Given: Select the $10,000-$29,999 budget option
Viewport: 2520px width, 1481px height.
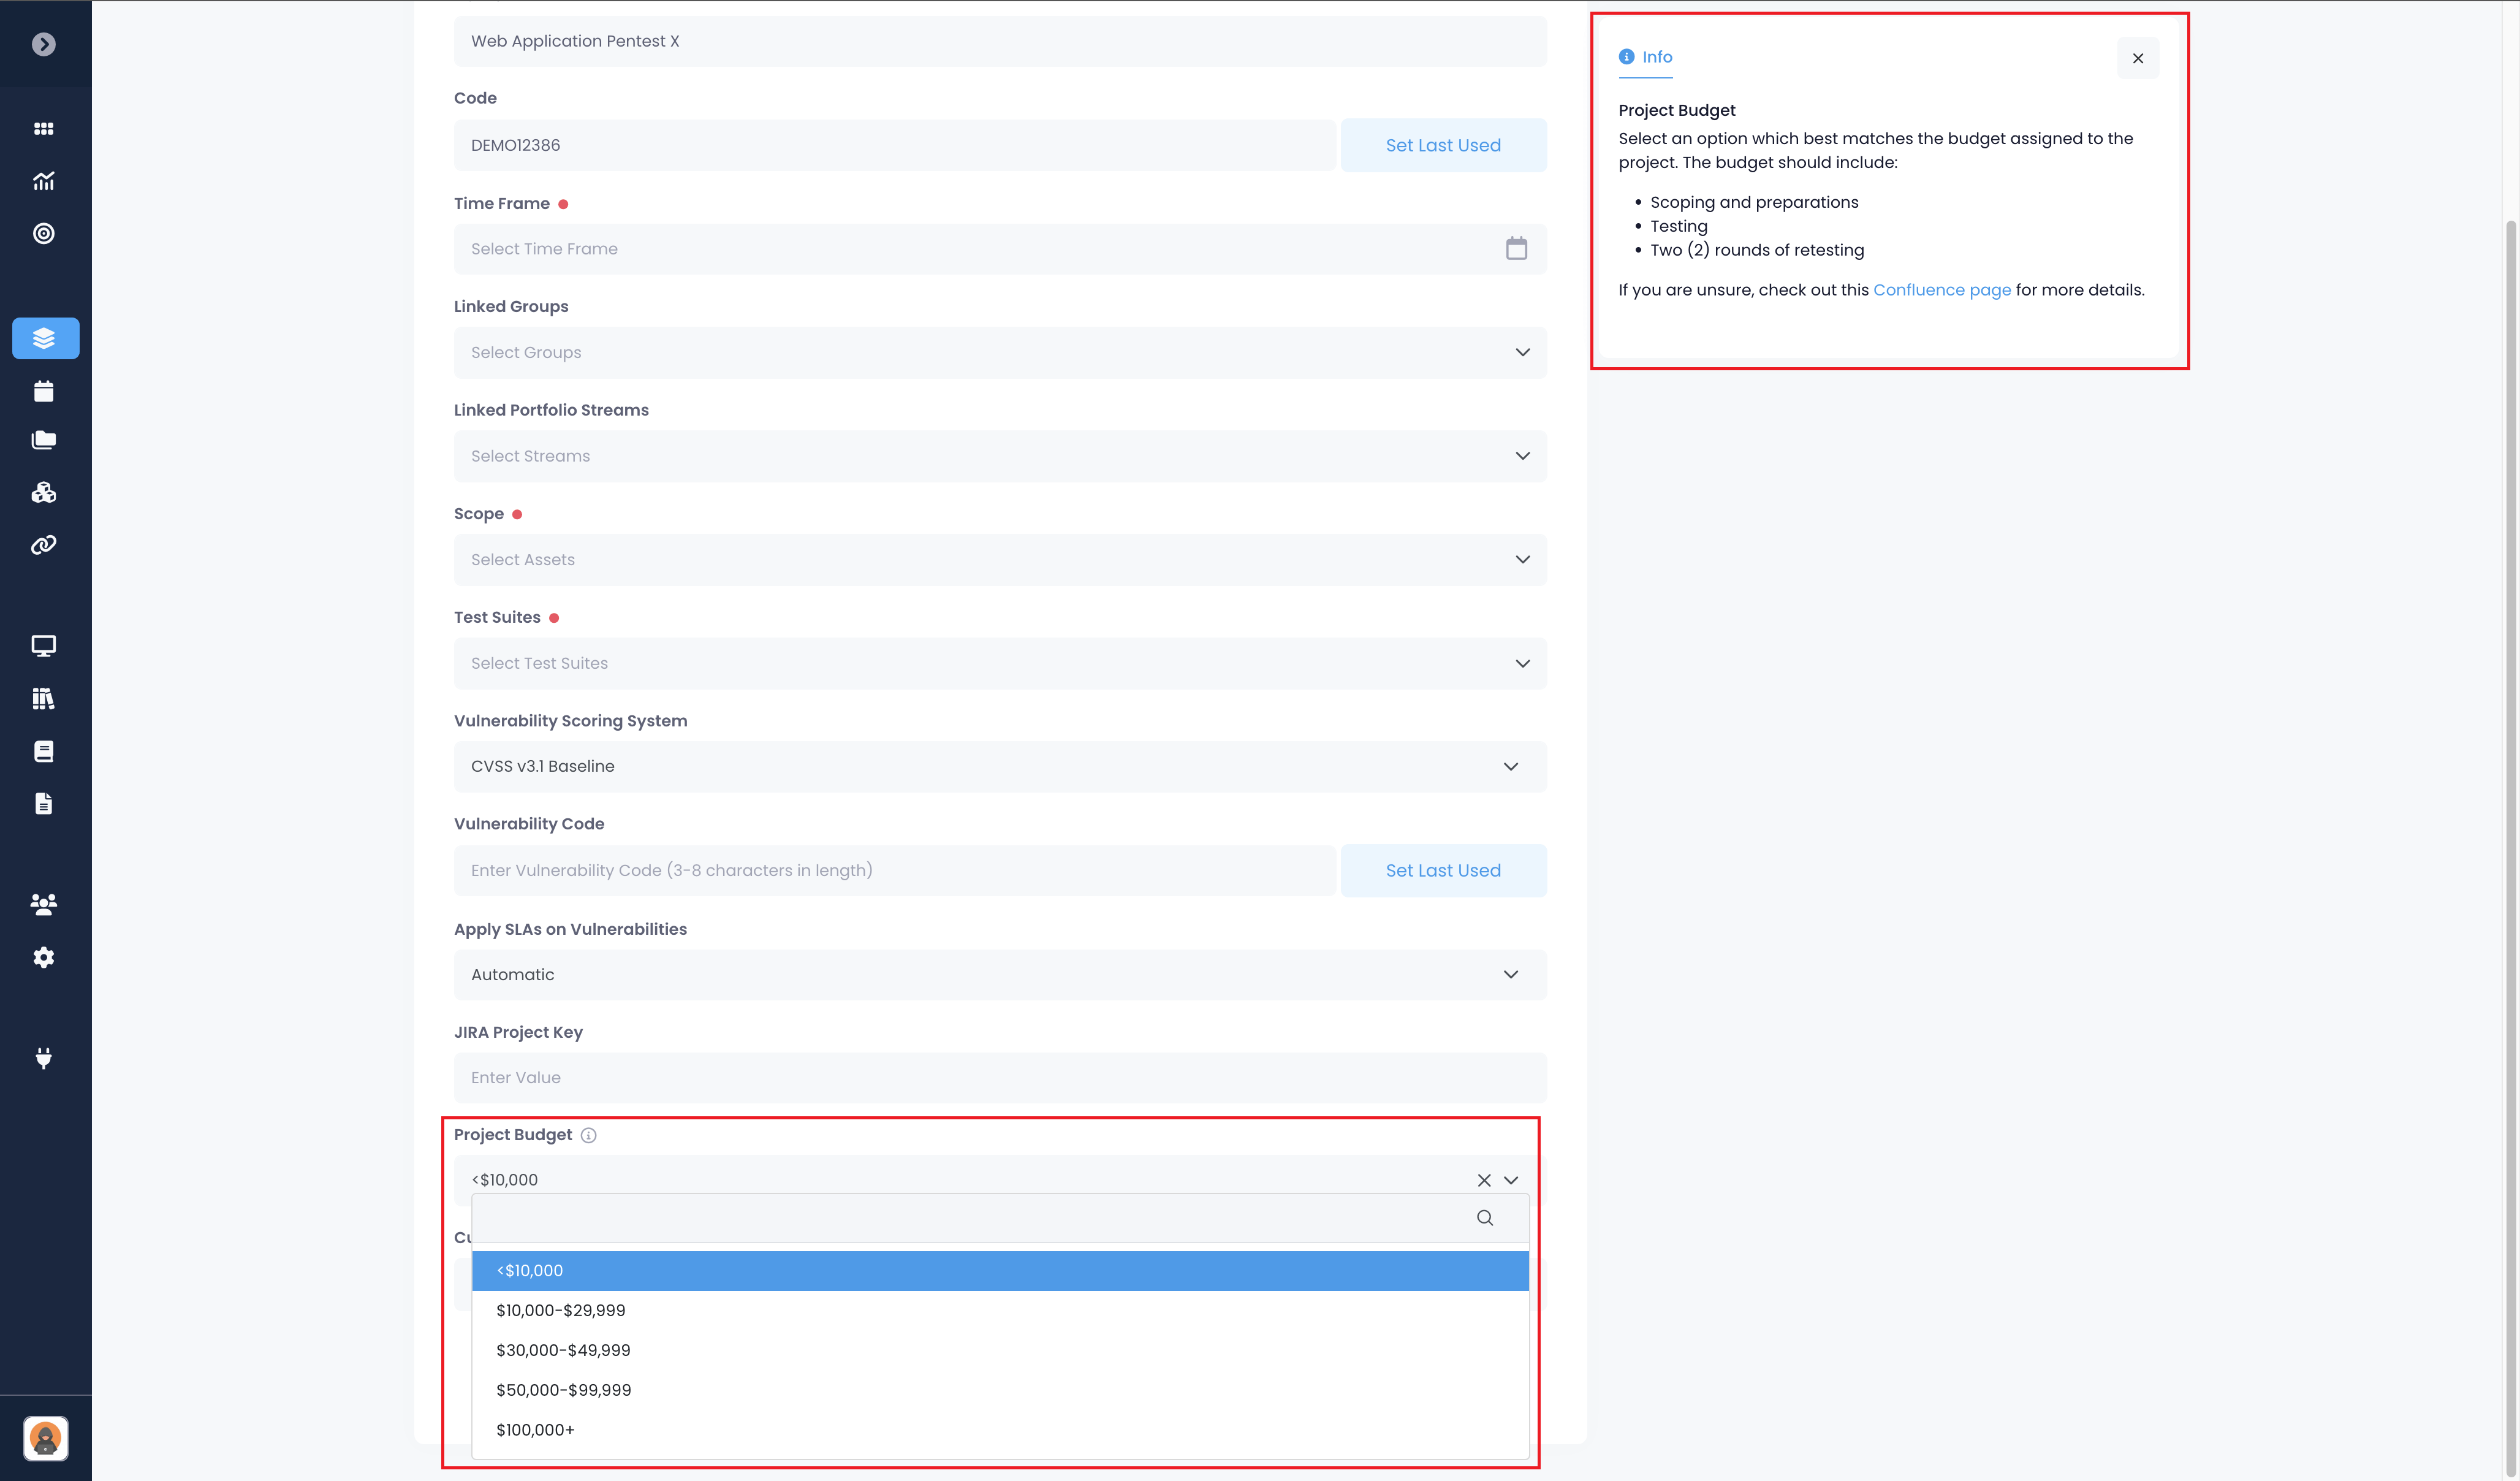Looking at the screenshot, I should (x=561, y=1310).
